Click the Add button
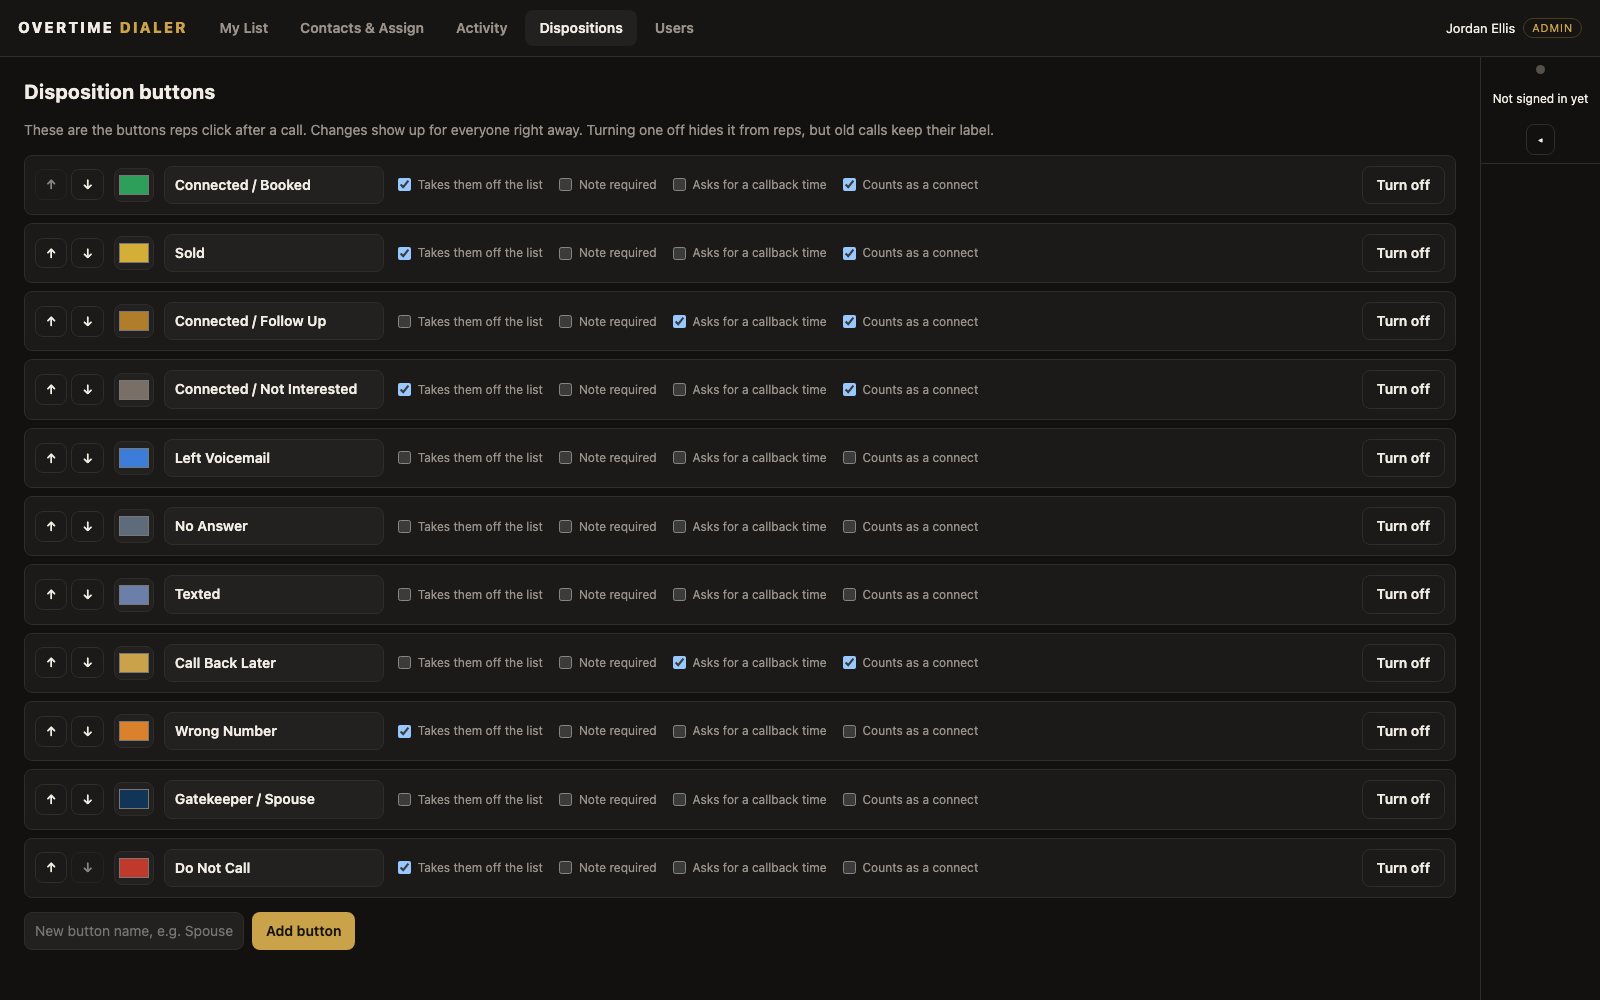This screenshot has width=1600, height=1000. 303,931
